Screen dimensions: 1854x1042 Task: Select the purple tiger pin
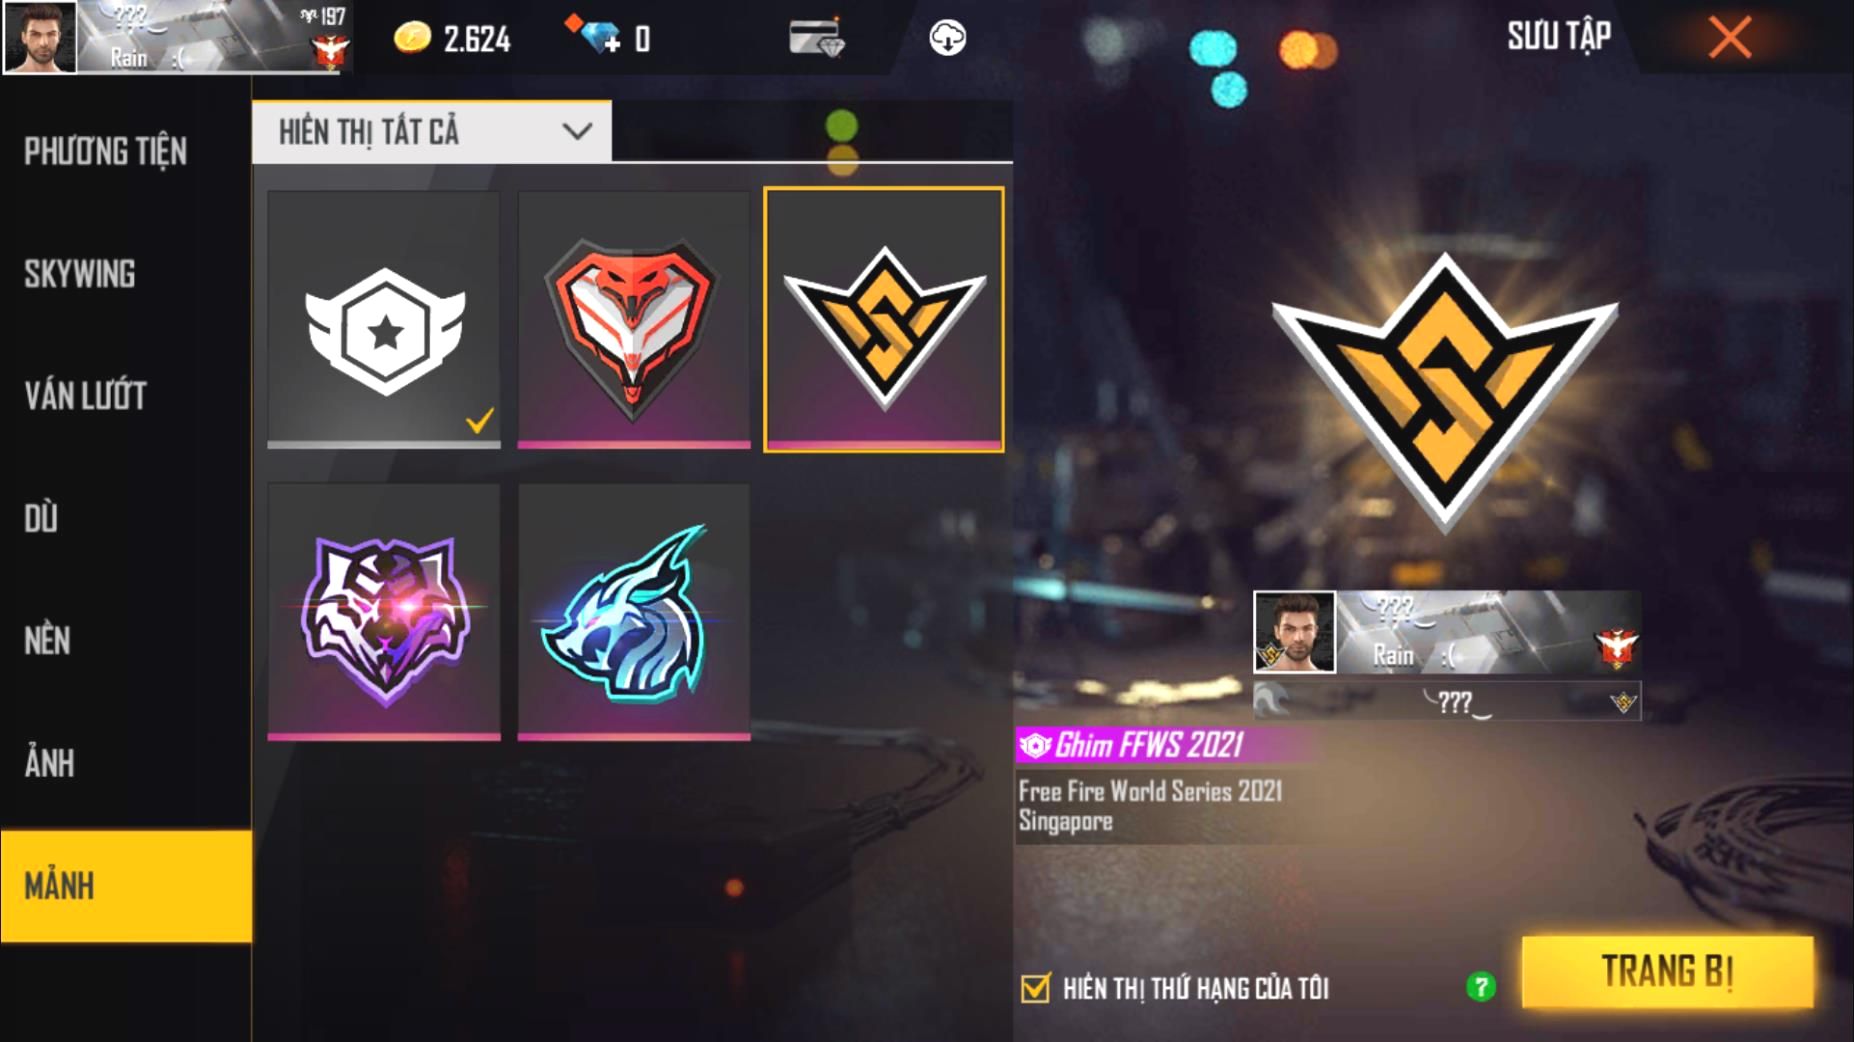click(384, 611)
